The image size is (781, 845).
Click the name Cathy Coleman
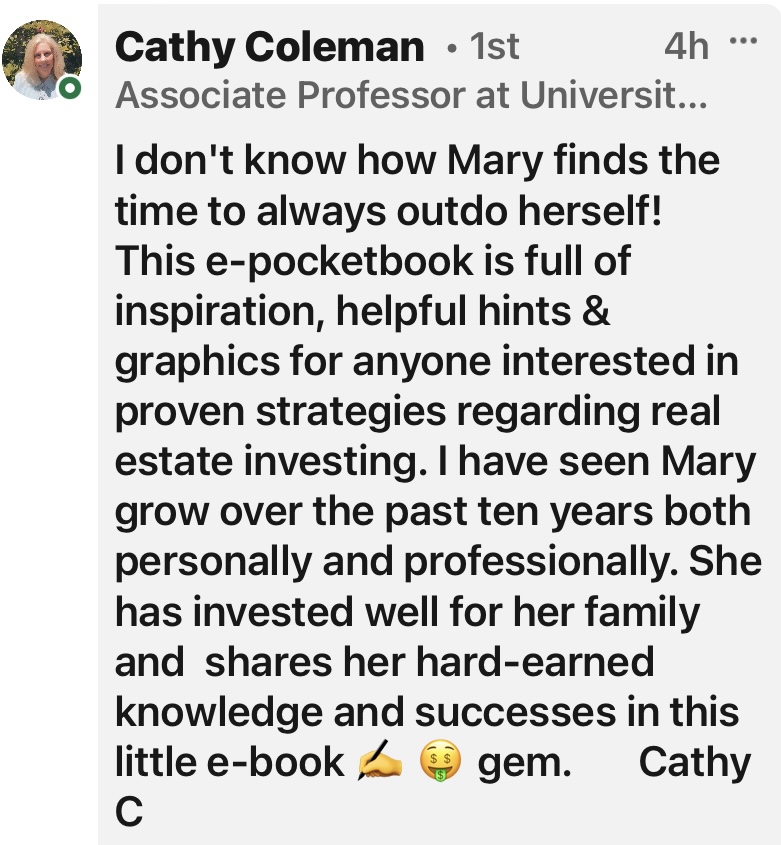(x=270, y=46)
